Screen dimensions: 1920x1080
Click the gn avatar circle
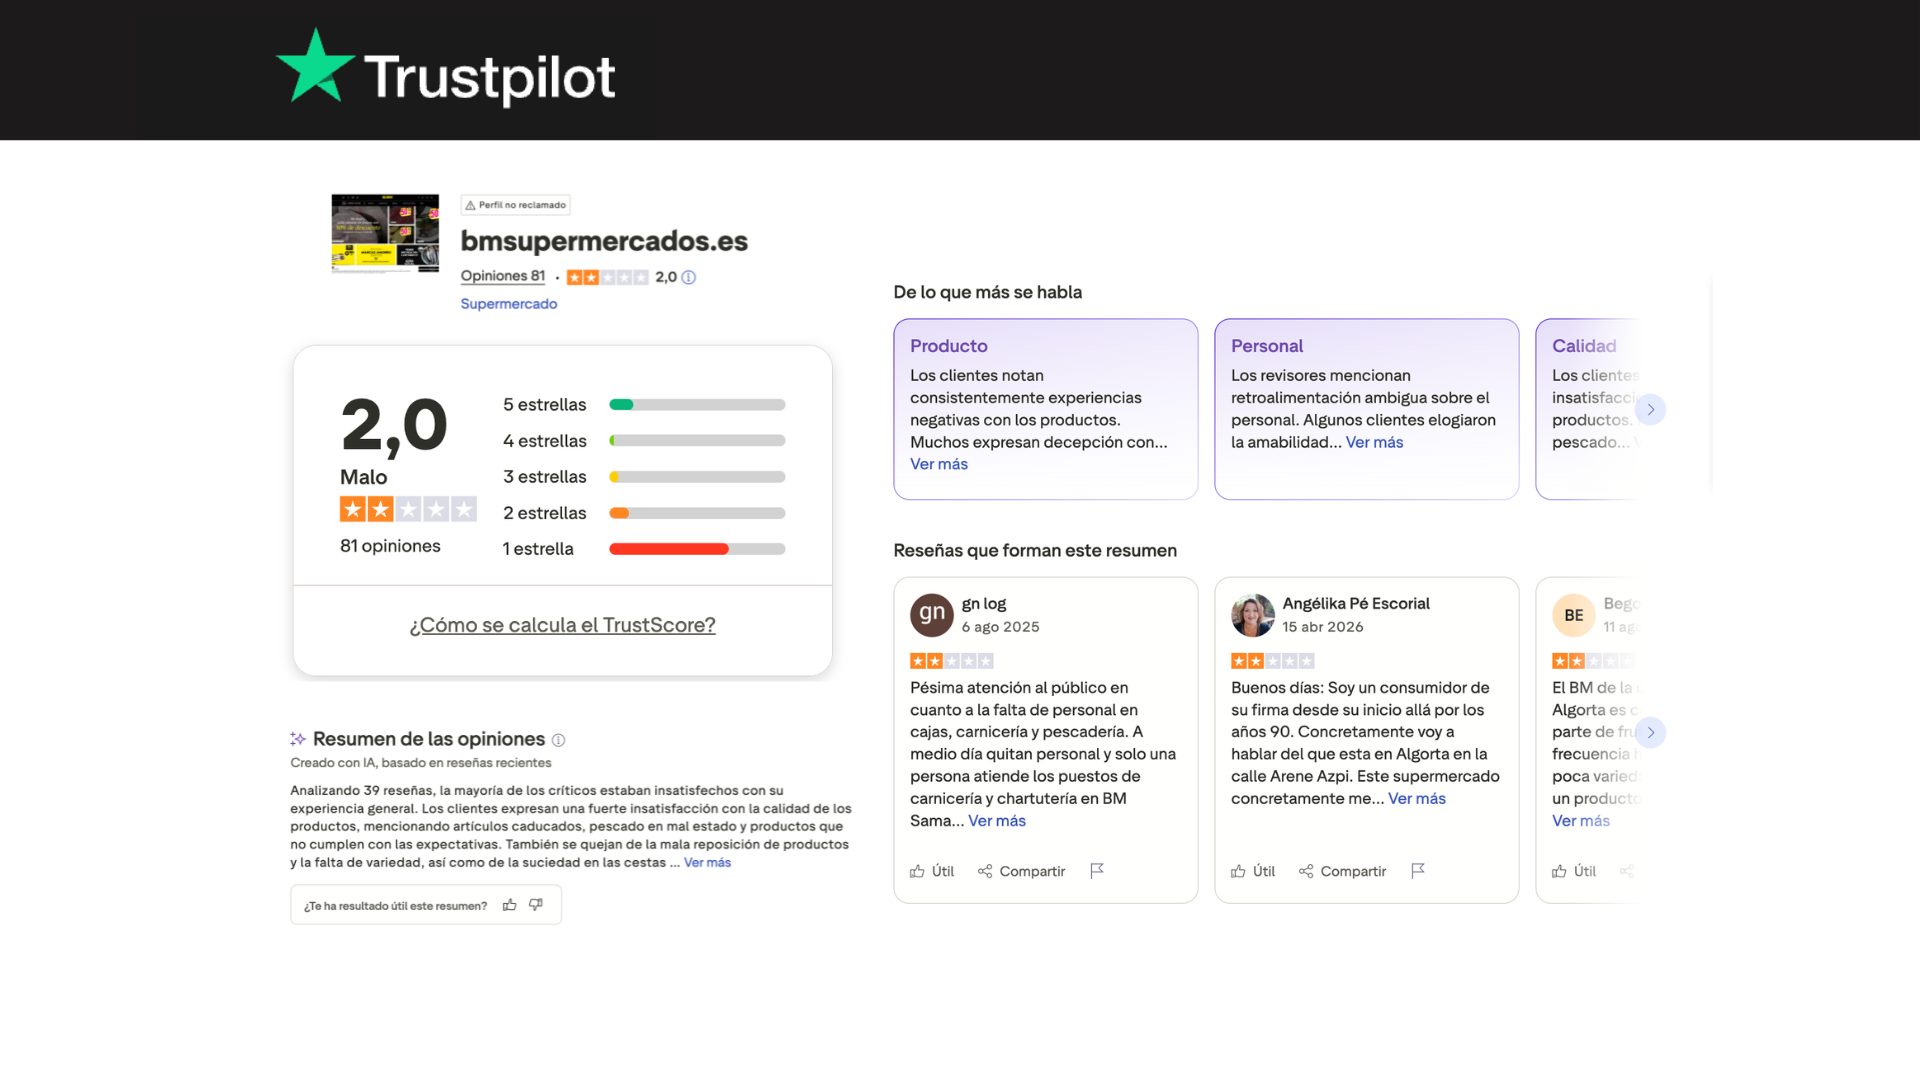tap(932, 615)
